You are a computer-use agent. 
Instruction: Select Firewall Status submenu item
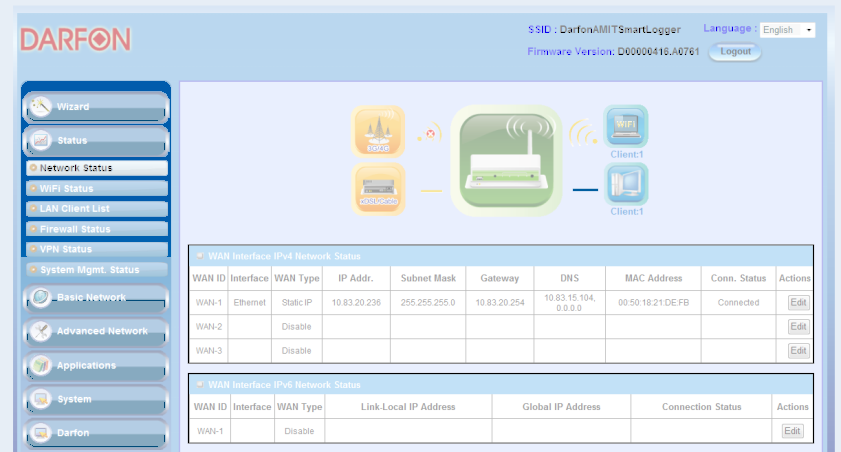[x=97, y=229]
